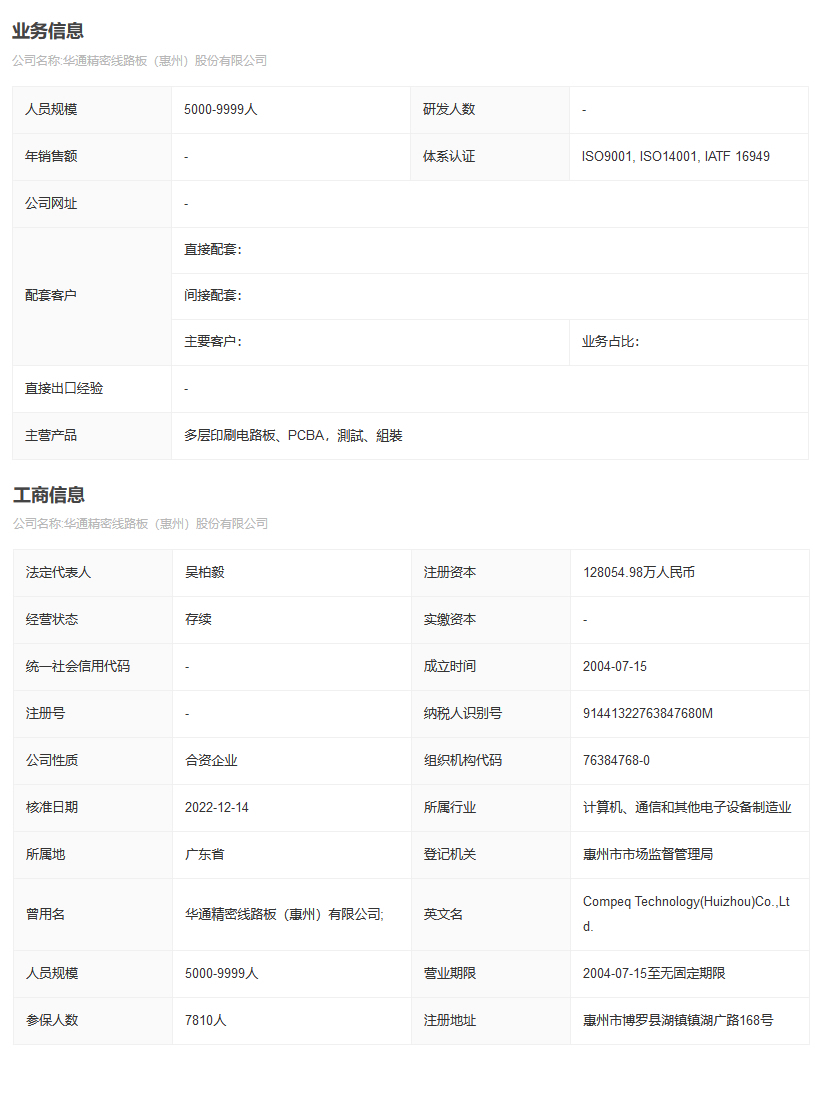
Task: Select the former name 华通精密线路板（惠州）有限公司
Action: pyautogui.click(x=284, y=915)
